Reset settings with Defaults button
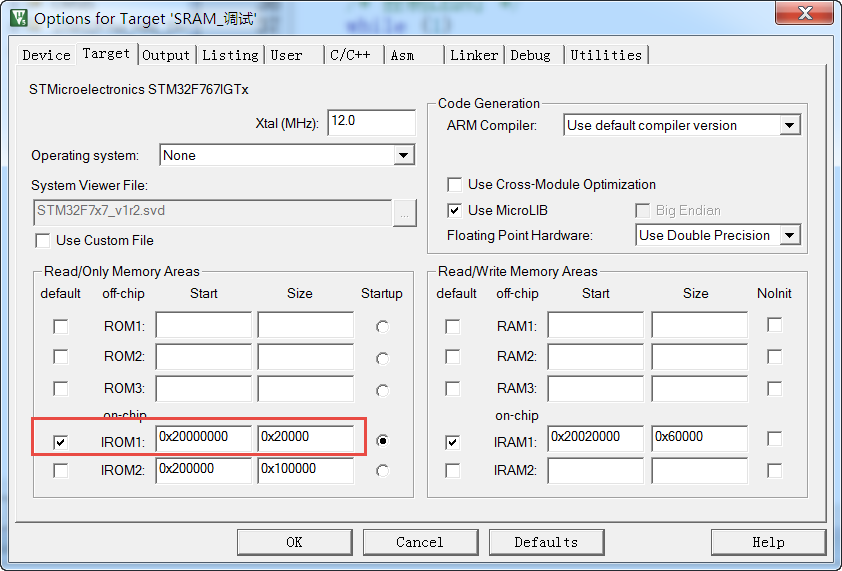This screenshot has width=842, height=571. coord(547,543)
